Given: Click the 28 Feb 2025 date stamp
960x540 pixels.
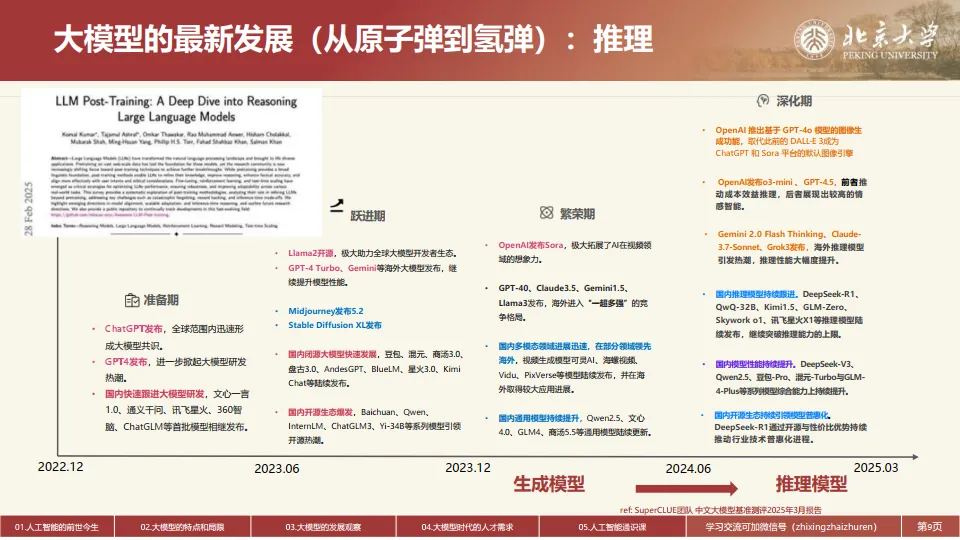Looking at the screenshot, I should point(28,209).
